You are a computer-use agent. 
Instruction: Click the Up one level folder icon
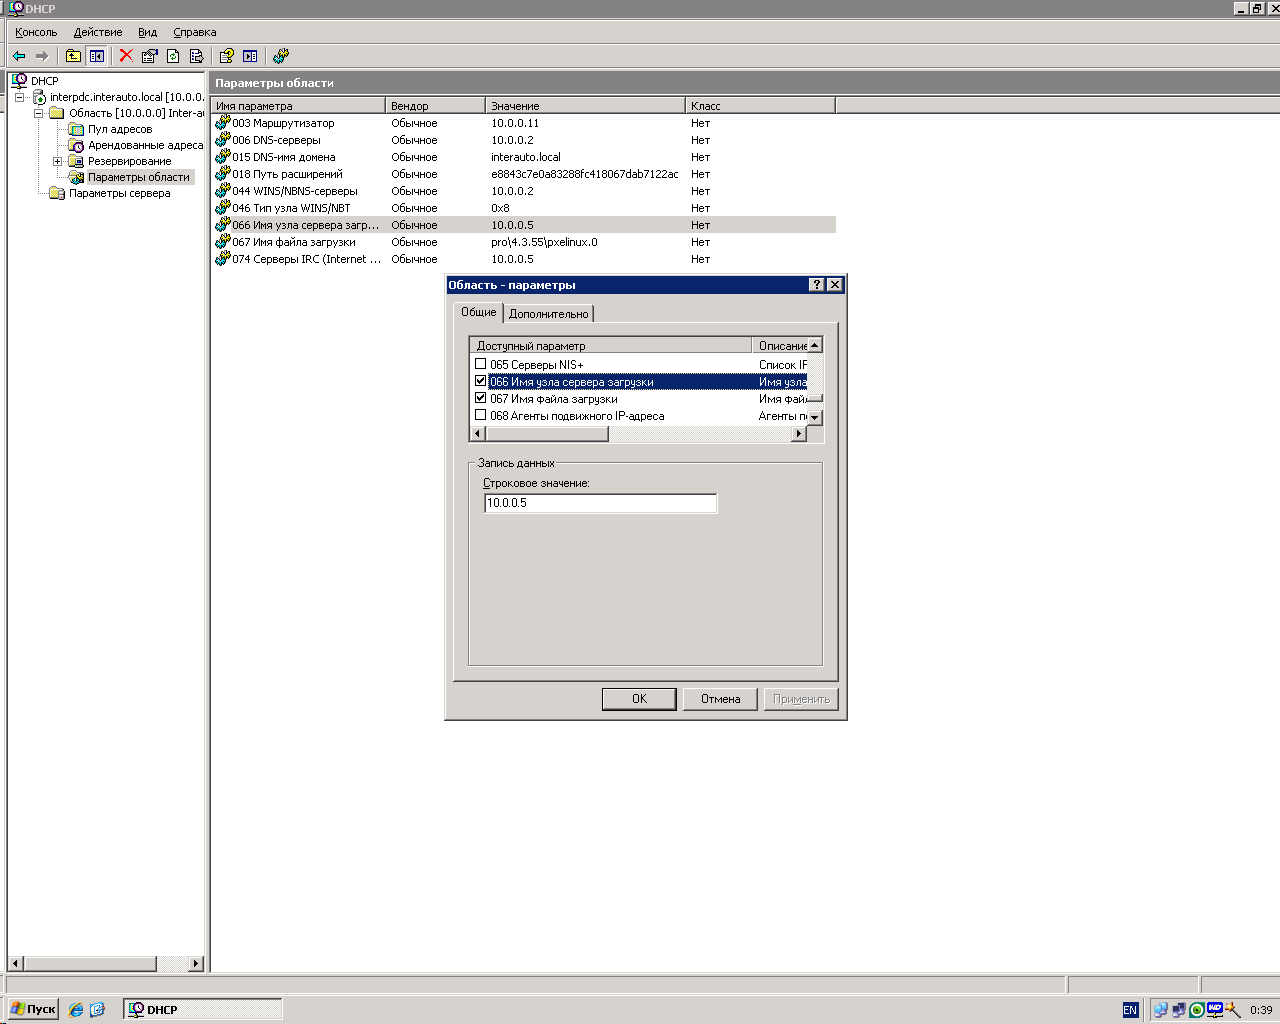tap(73, 55)
